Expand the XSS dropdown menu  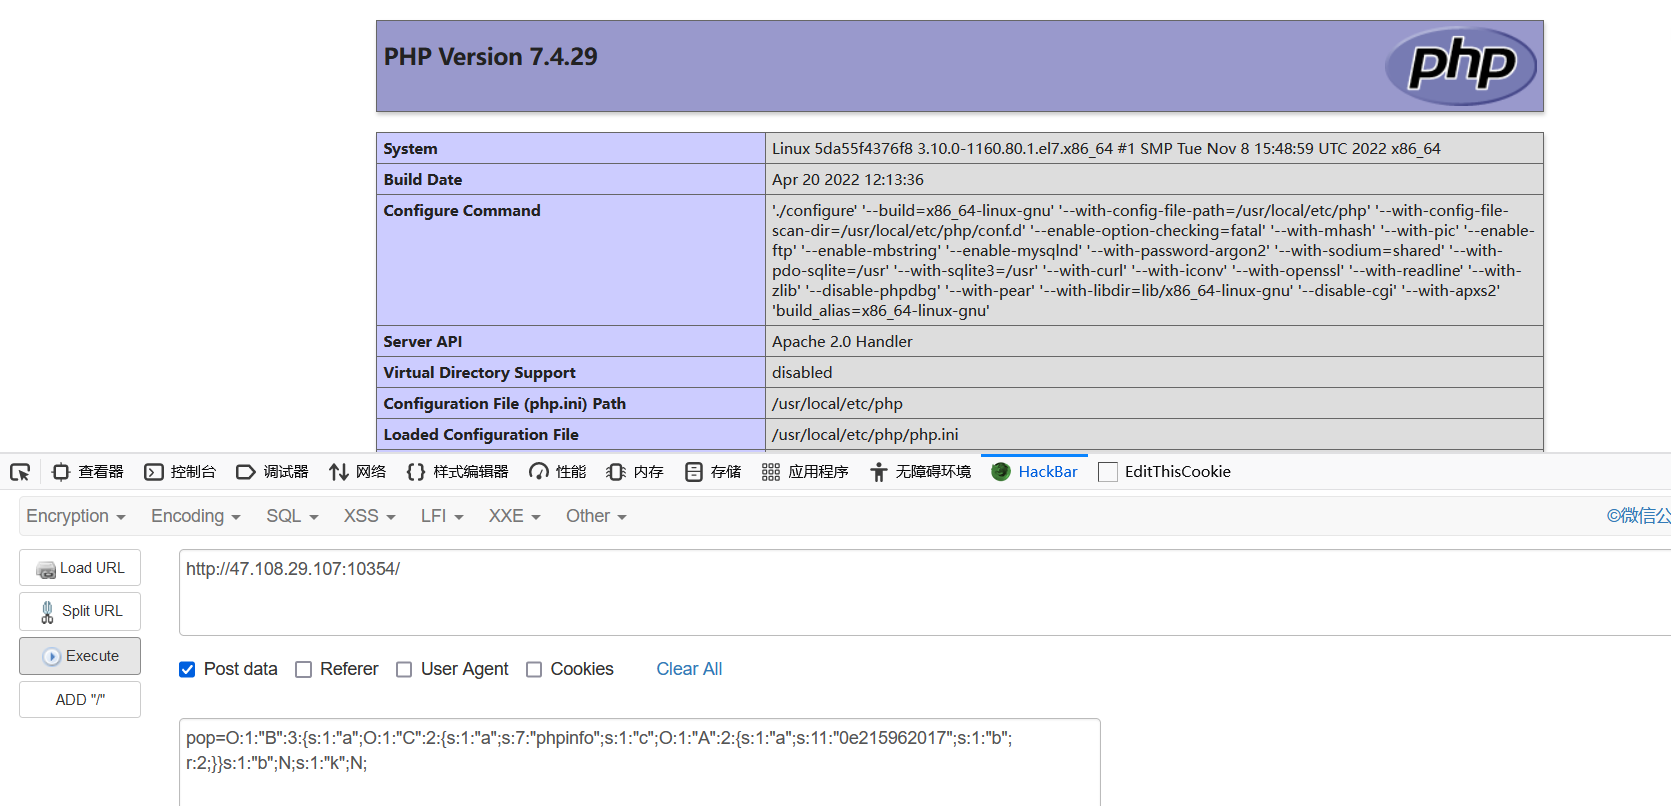coord(369,516)
